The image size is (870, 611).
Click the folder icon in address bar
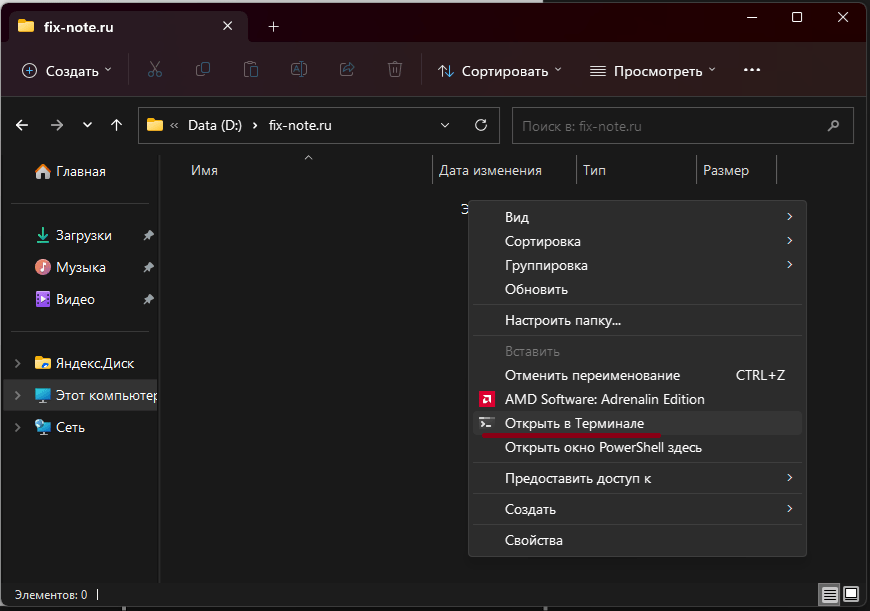coord(155,125)
